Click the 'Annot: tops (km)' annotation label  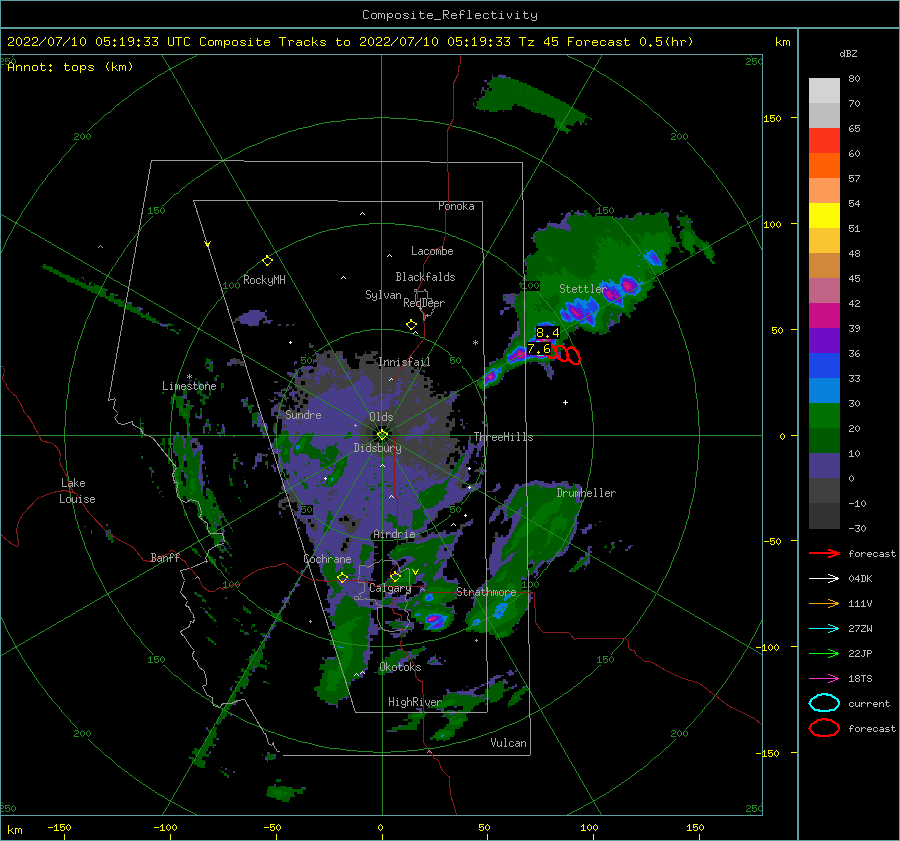70,67
